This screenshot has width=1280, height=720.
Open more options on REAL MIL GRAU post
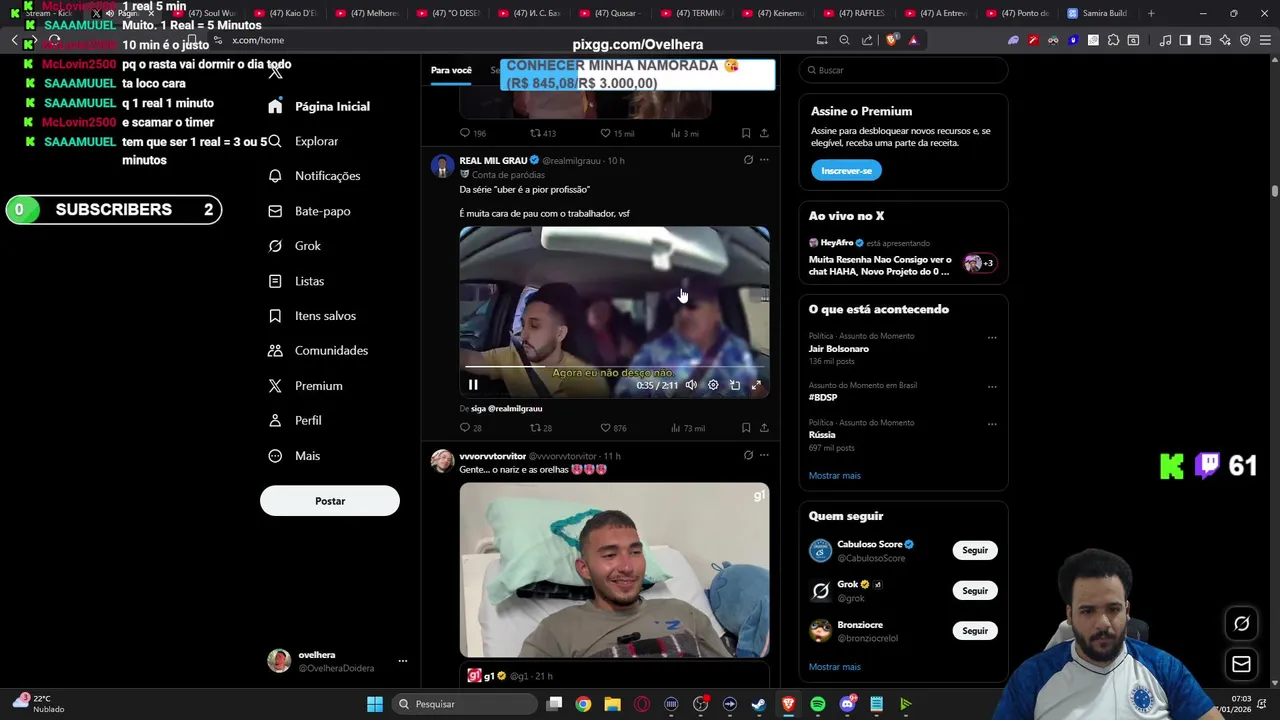(764, 160)
